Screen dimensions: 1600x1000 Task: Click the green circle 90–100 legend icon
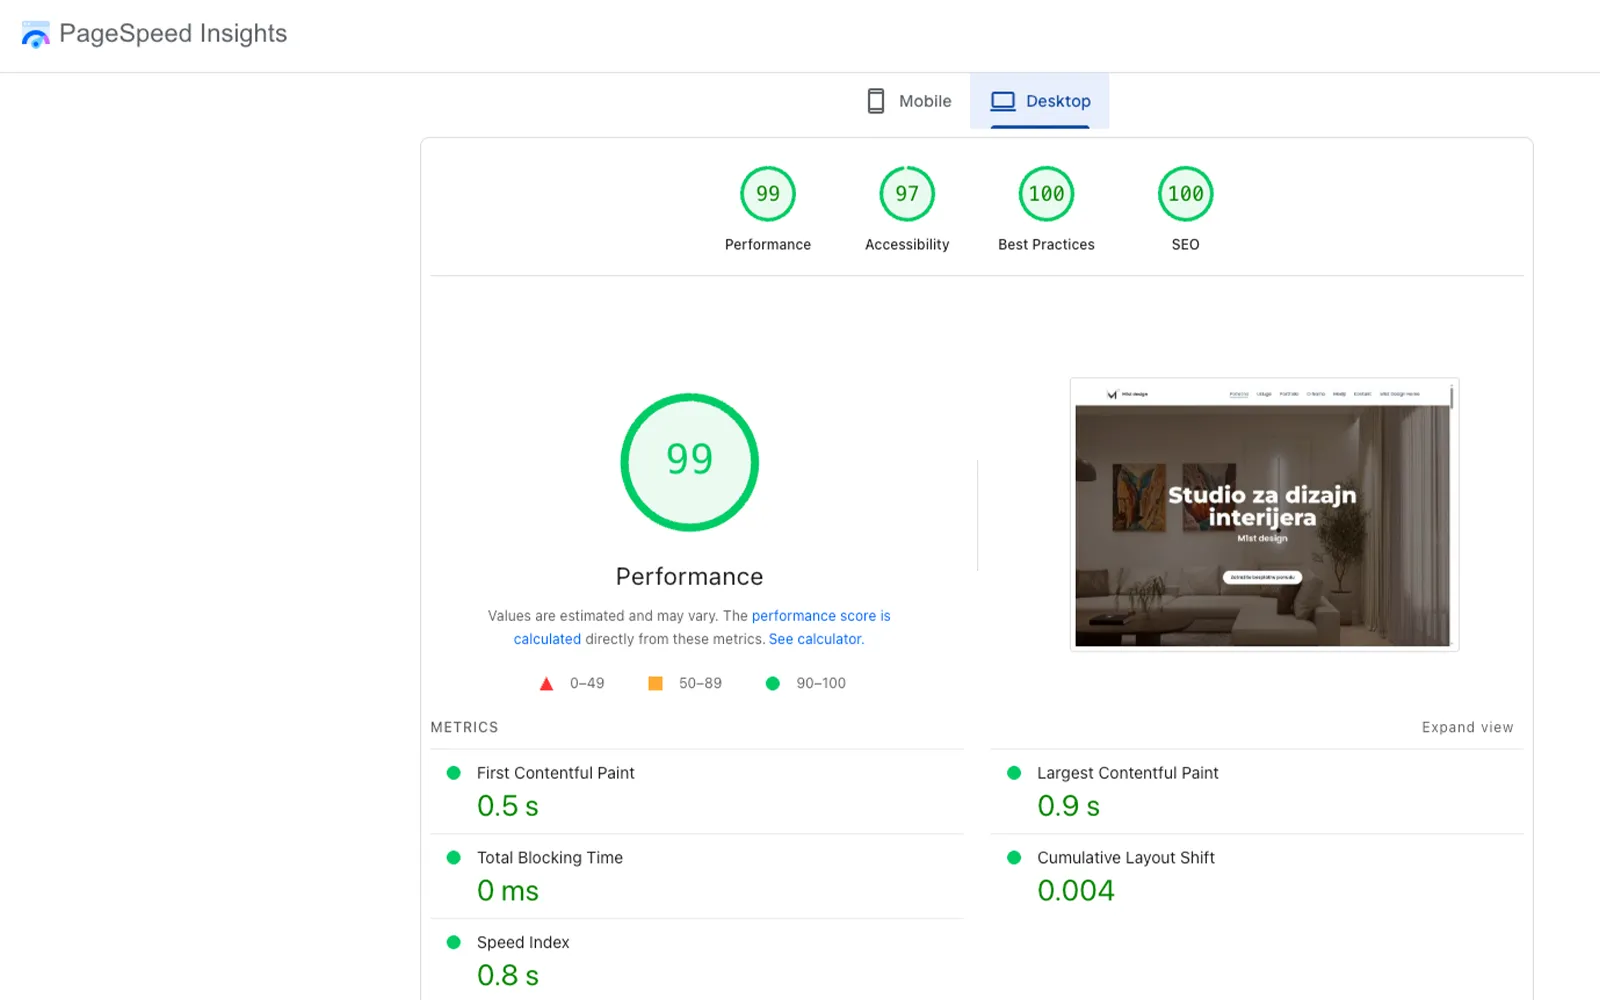[772, 684]
